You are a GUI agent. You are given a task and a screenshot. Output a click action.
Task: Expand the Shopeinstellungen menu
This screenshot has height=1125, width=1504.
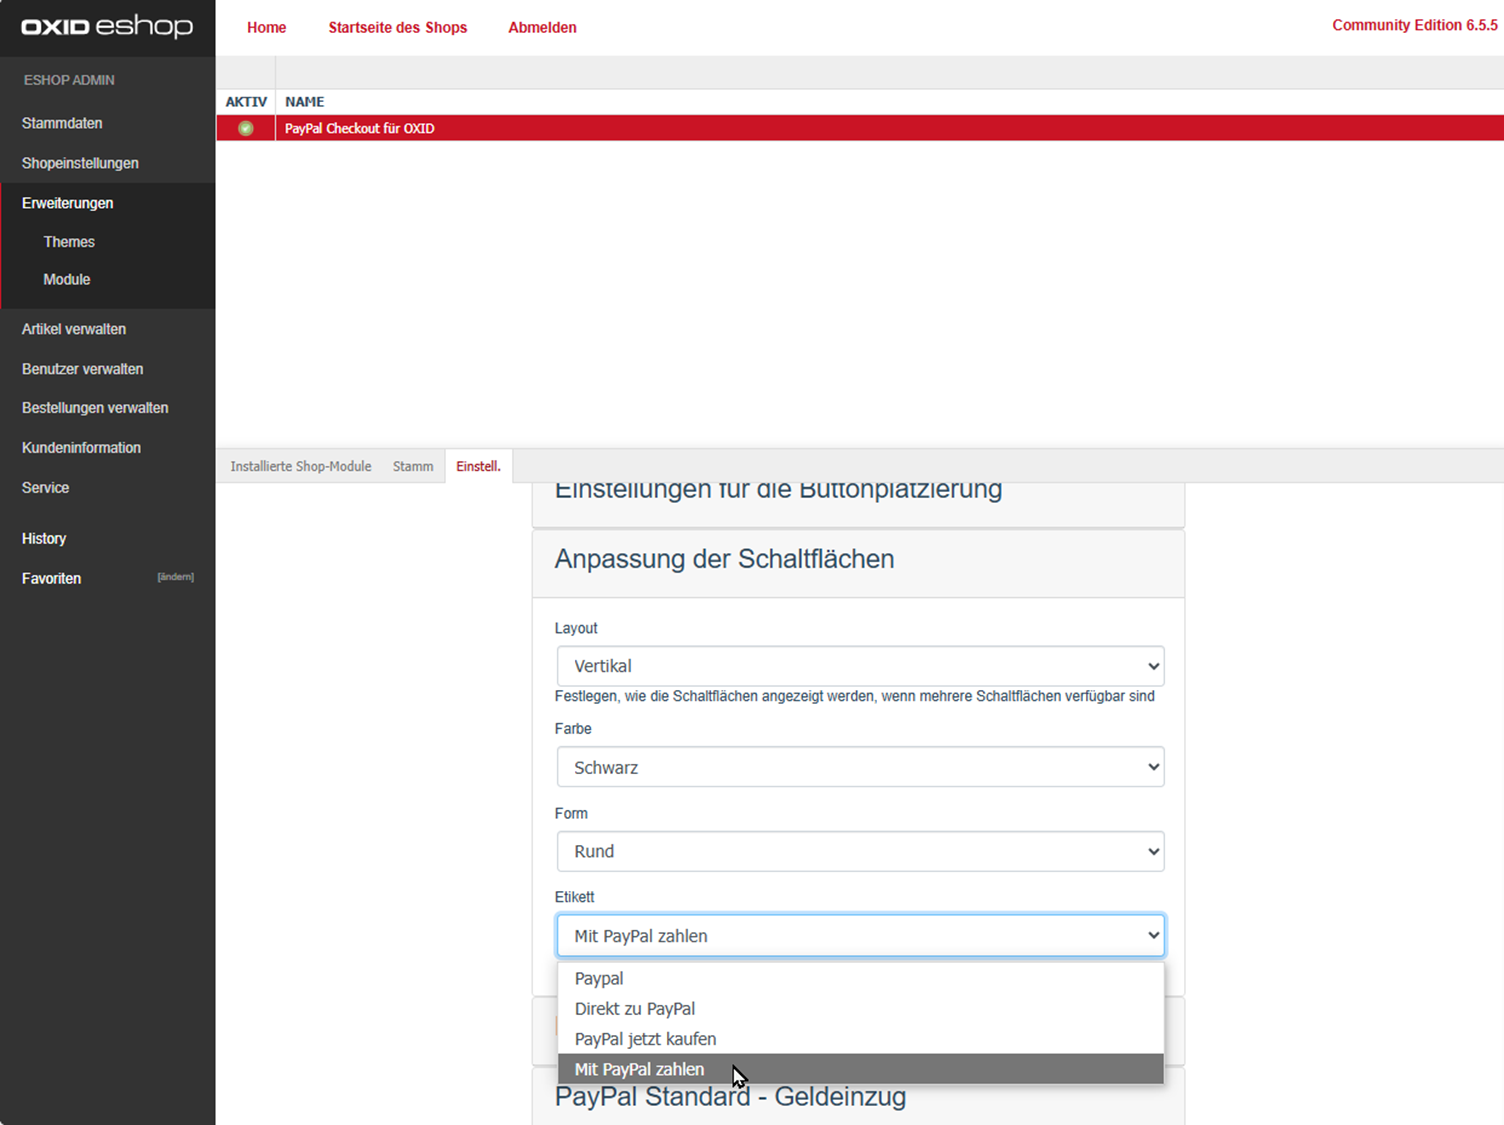point(80,163)
